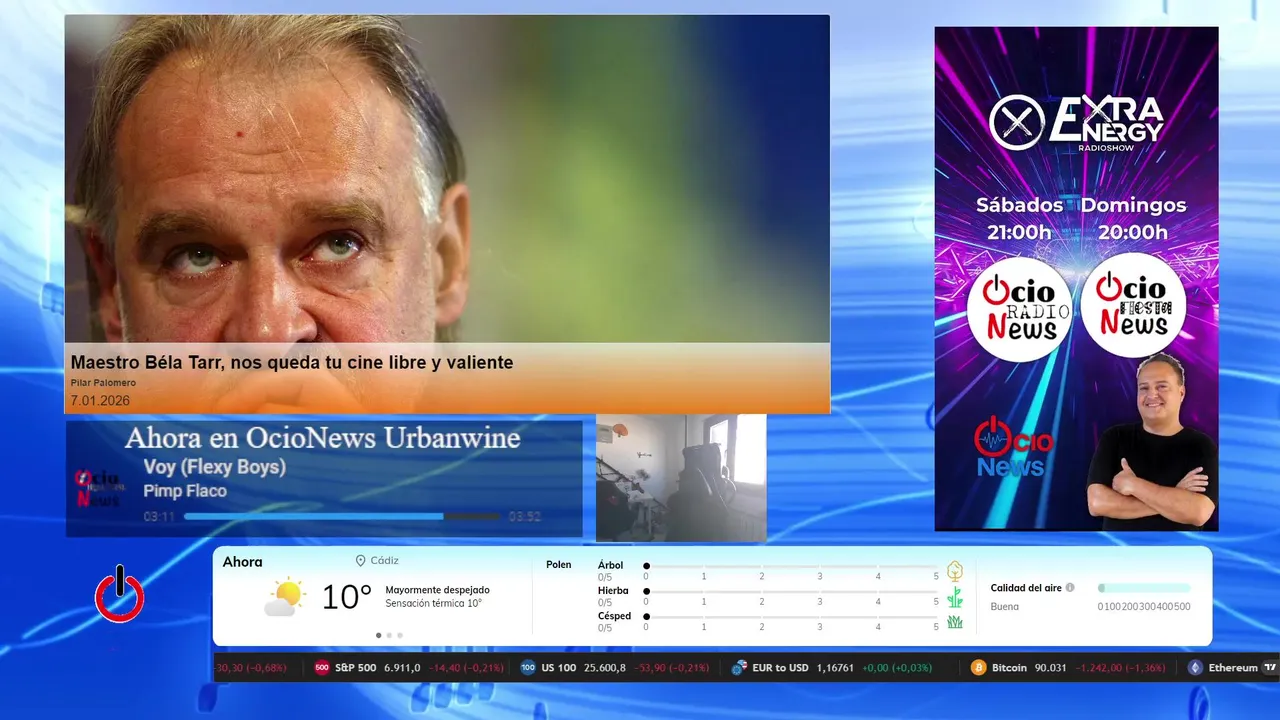Click the webcam studio video thumbnail
The width and height of the screenshot is (1280, 720).
click(681, 478)
